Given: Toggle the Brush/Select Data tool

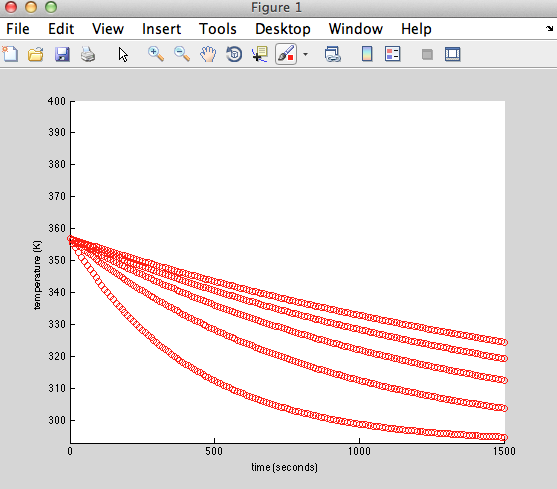Looking at the screenshot, I should 286,54.
